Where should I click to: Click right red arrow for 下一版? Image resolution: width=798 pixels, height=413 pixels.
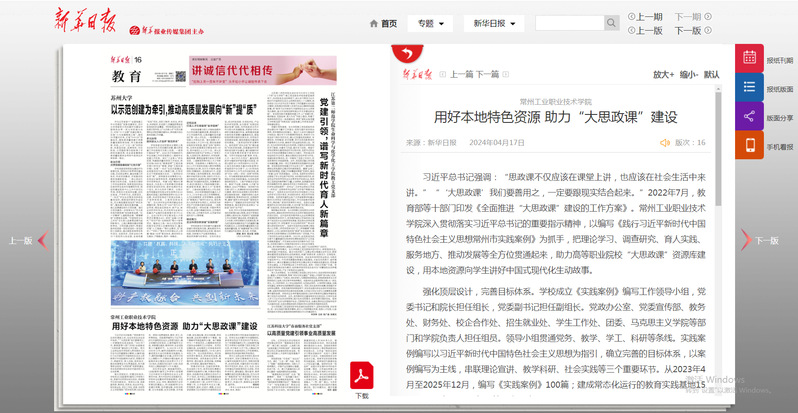pyautogui.click(x=745, y=240)
